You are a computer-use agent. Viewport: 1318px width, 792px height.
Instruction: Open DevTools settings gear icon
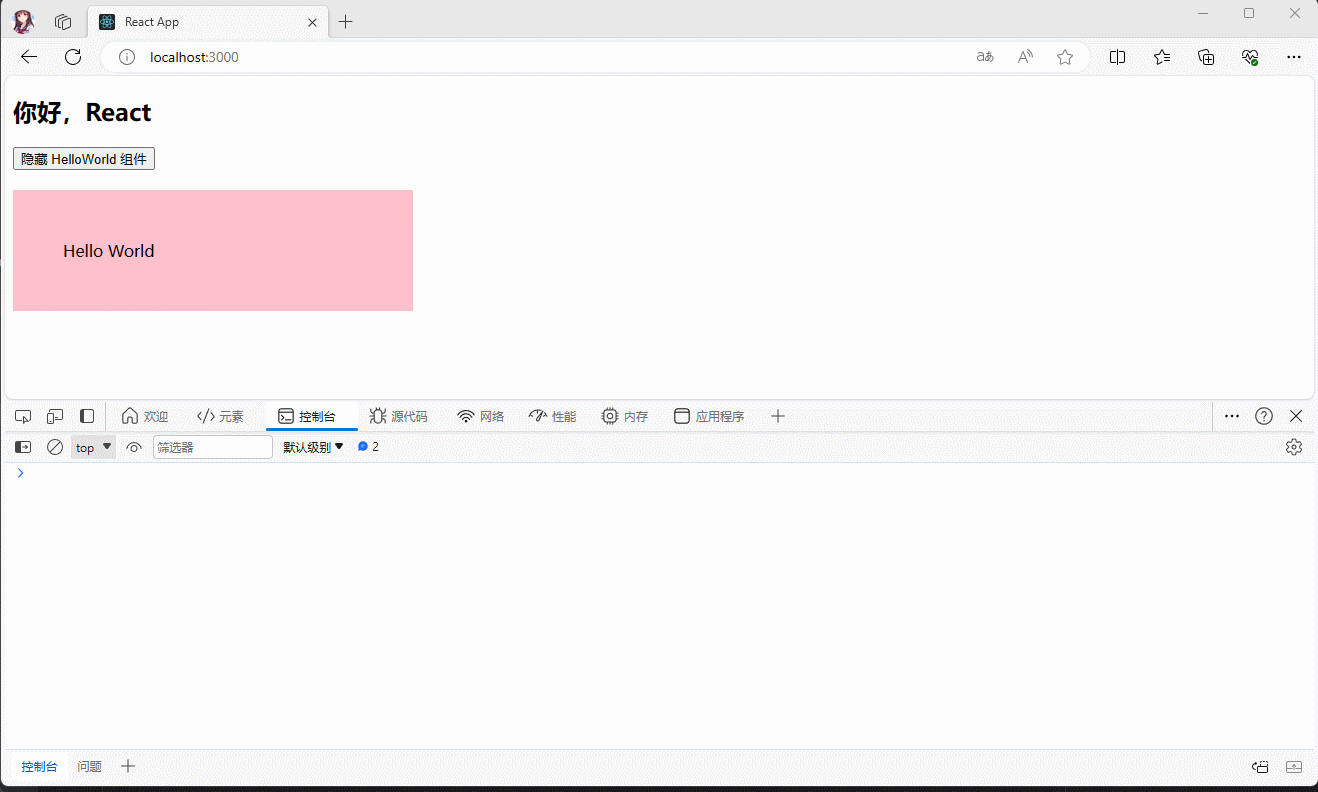[1294, 447]
